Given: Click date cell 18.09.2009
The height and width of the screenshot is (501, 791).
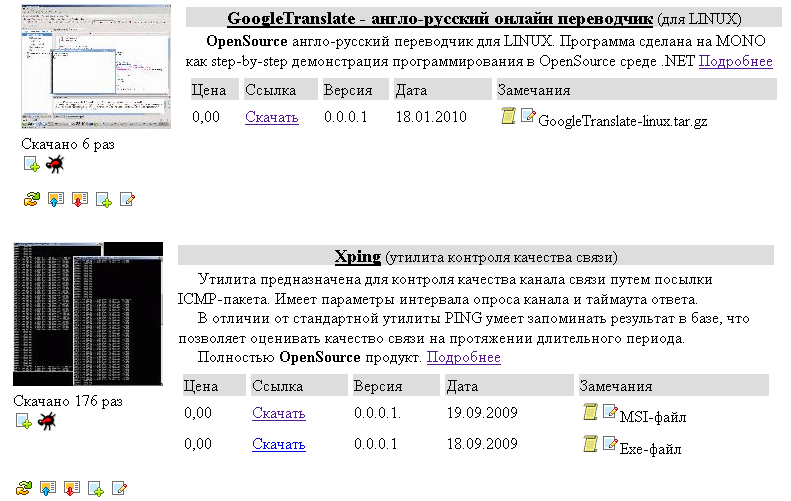Looking at the screenshot, I should tap(482, 444).
